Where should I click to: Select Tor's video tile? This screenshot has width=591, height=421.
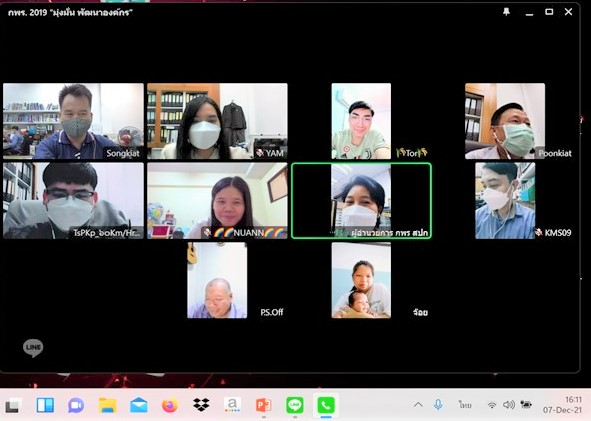click(x=361, y=121)
